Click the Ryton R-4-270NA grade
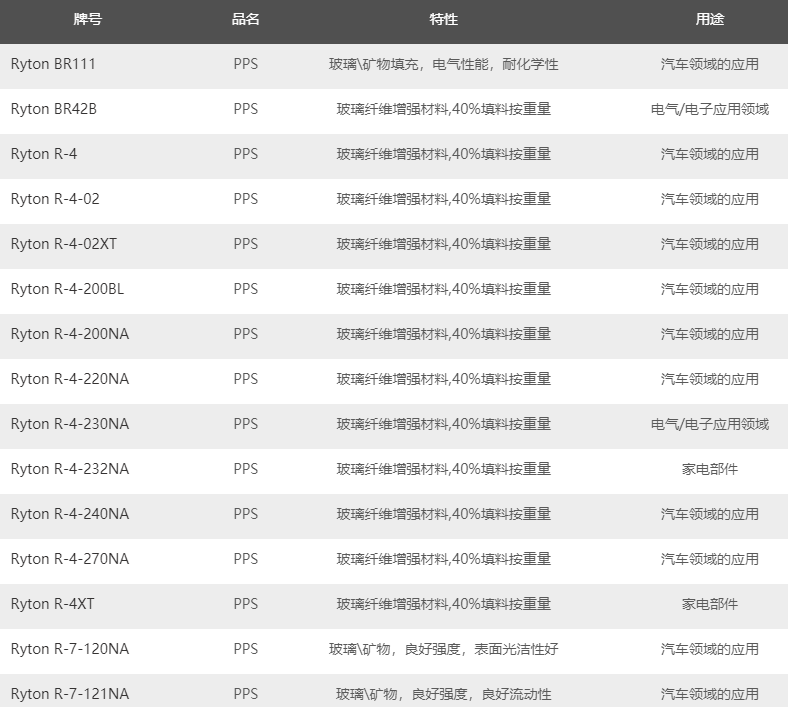Viewport: 788px width, 707px height. 69,559
